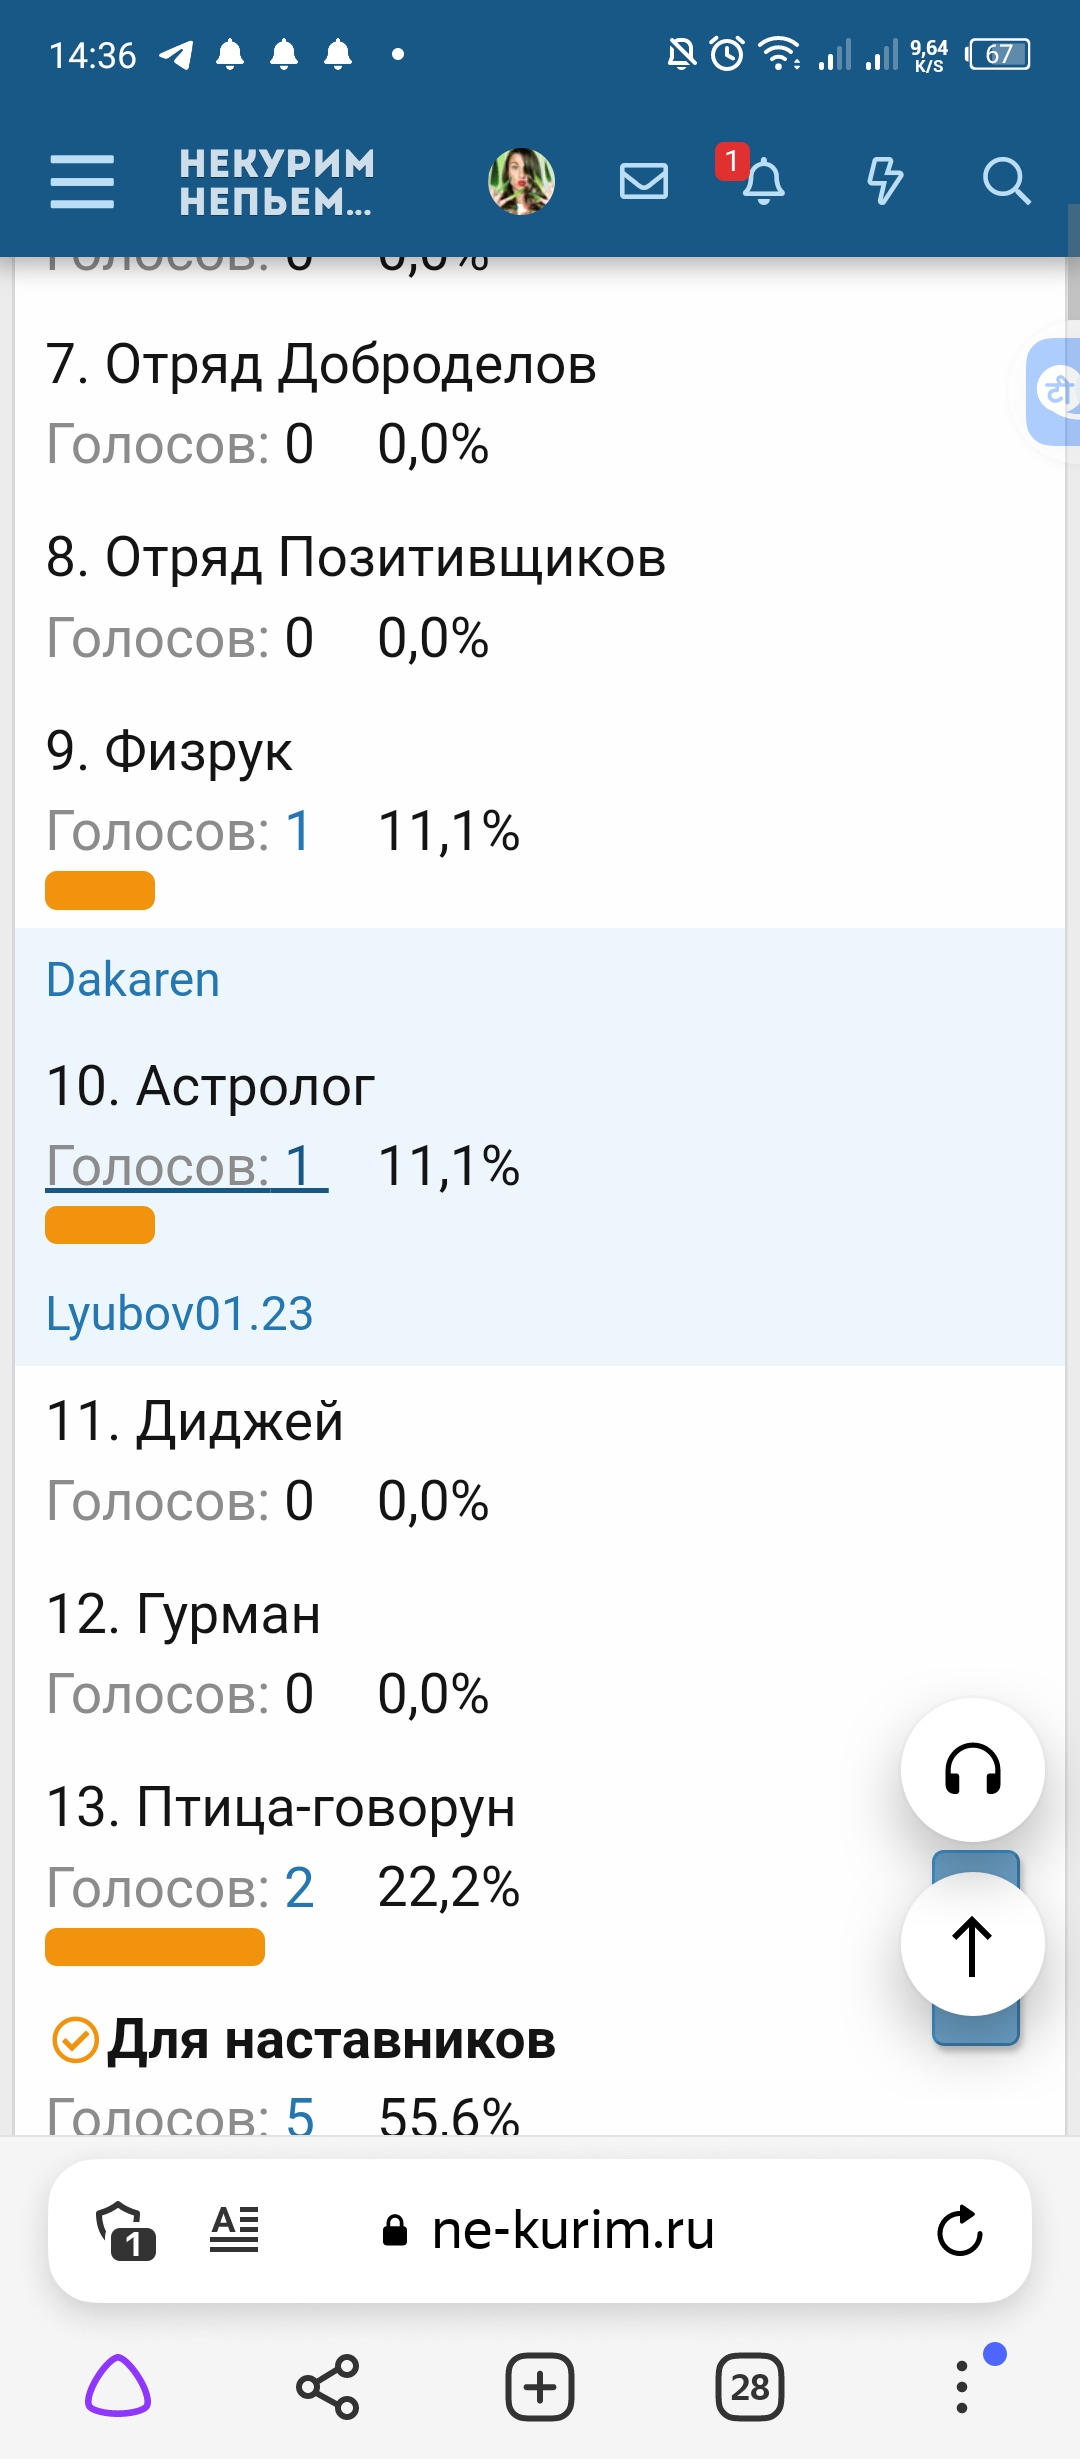Open forum search magnifier icon
Image resolution: width=1080 pixels, height=2459 pixels.
coord(1005,182)
